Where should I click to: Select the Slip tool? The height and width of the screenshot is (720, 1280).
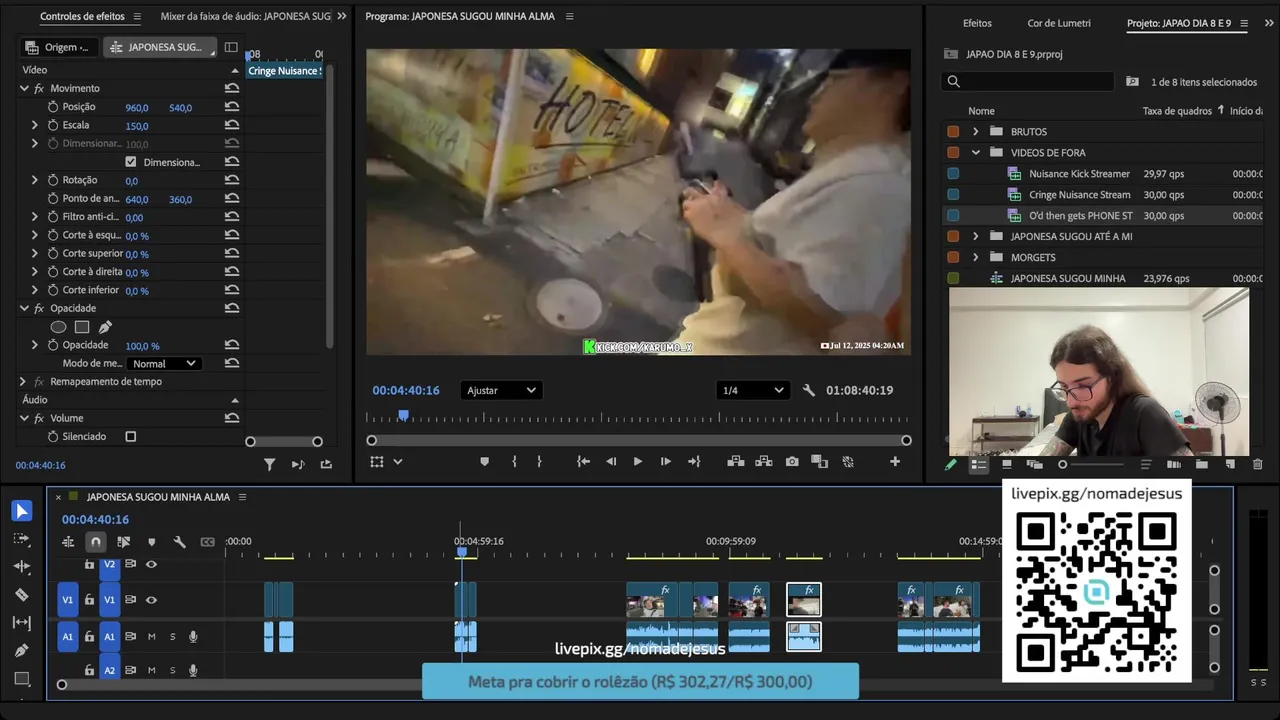pyautogui.click(x=21, y=622)
